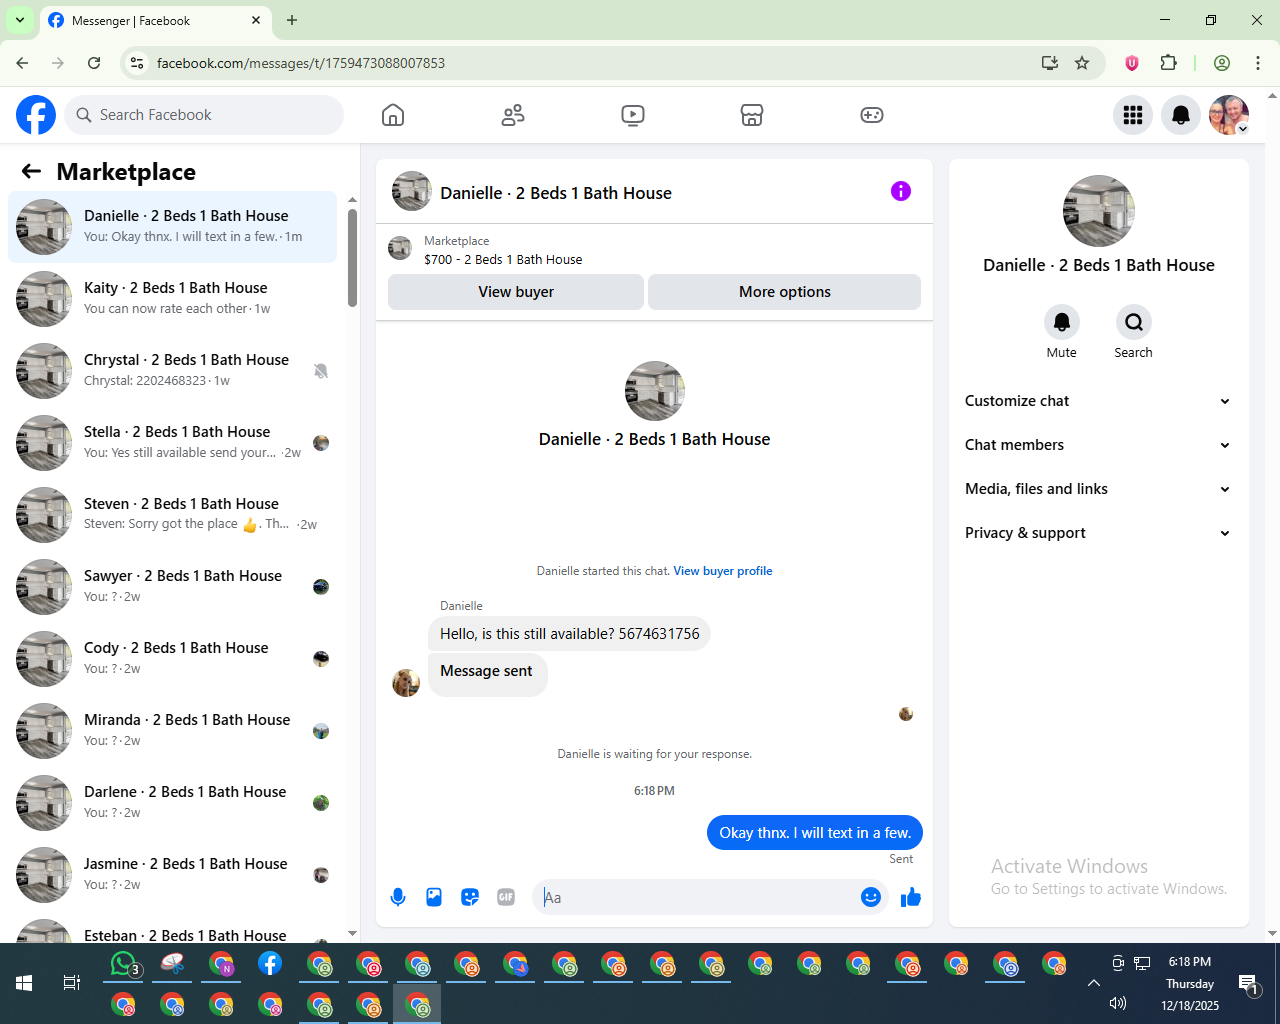Attach a photo with image icon
Viewport: 1280px width, 1024px height.
coord(434,897)
